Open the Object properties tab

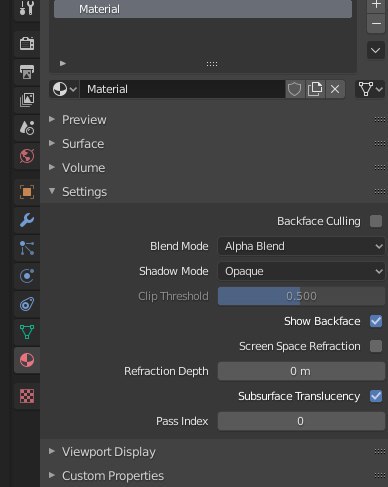point(27,192)
